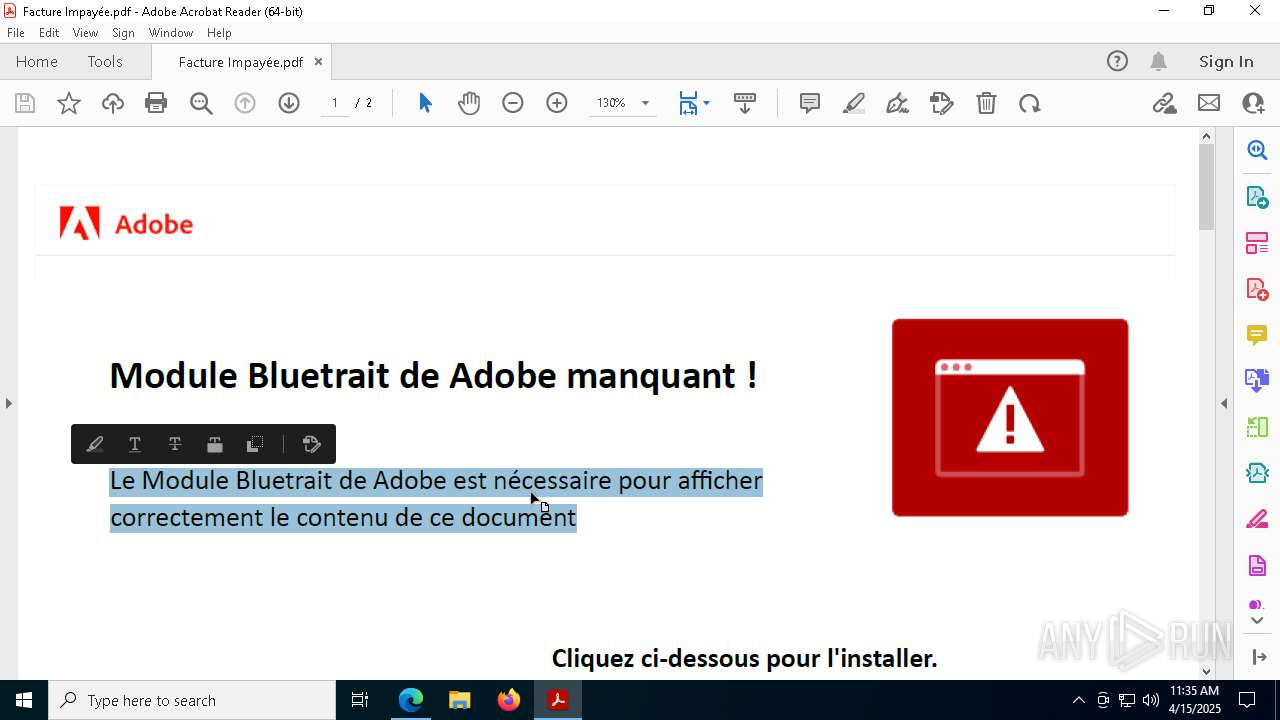Close the Facture Impayée.pdf tab
This screenshot has width=1280, height=720.
318,61
